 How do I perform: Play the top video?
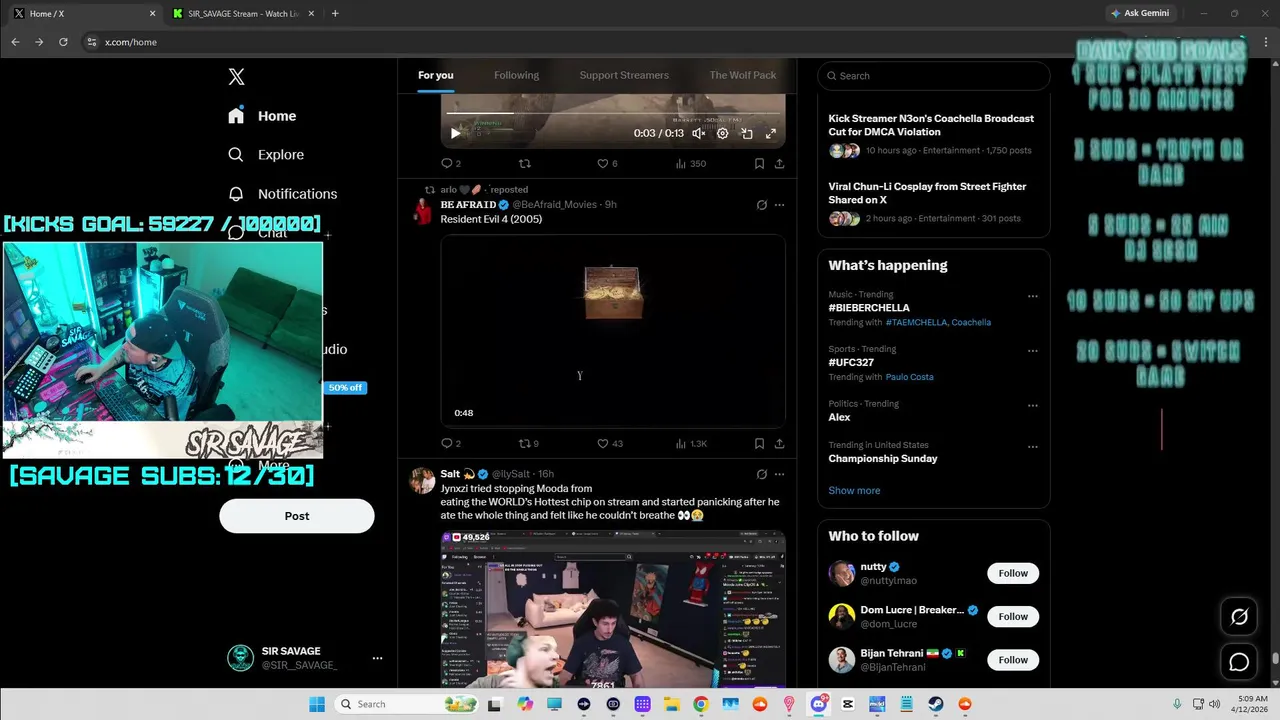(455, 133)
